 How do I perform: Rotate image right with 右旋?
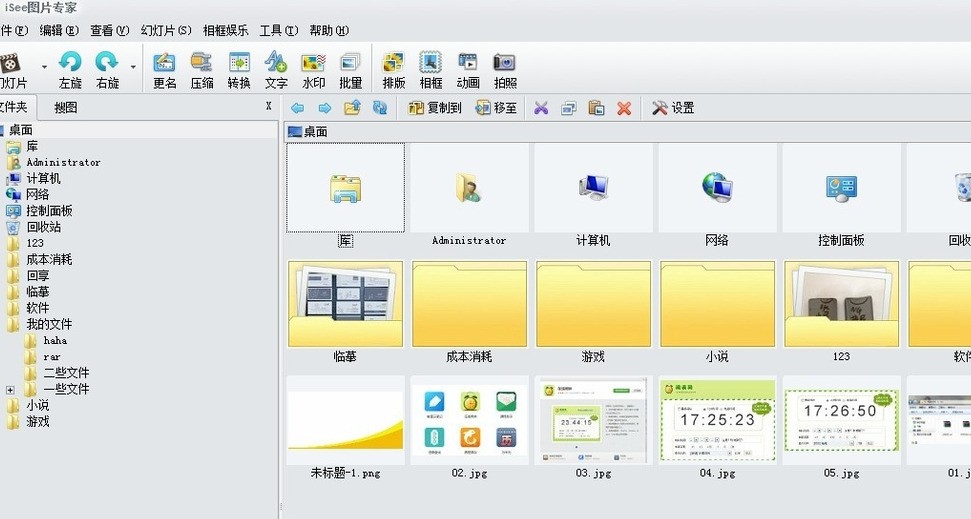[x=107, y=70]
